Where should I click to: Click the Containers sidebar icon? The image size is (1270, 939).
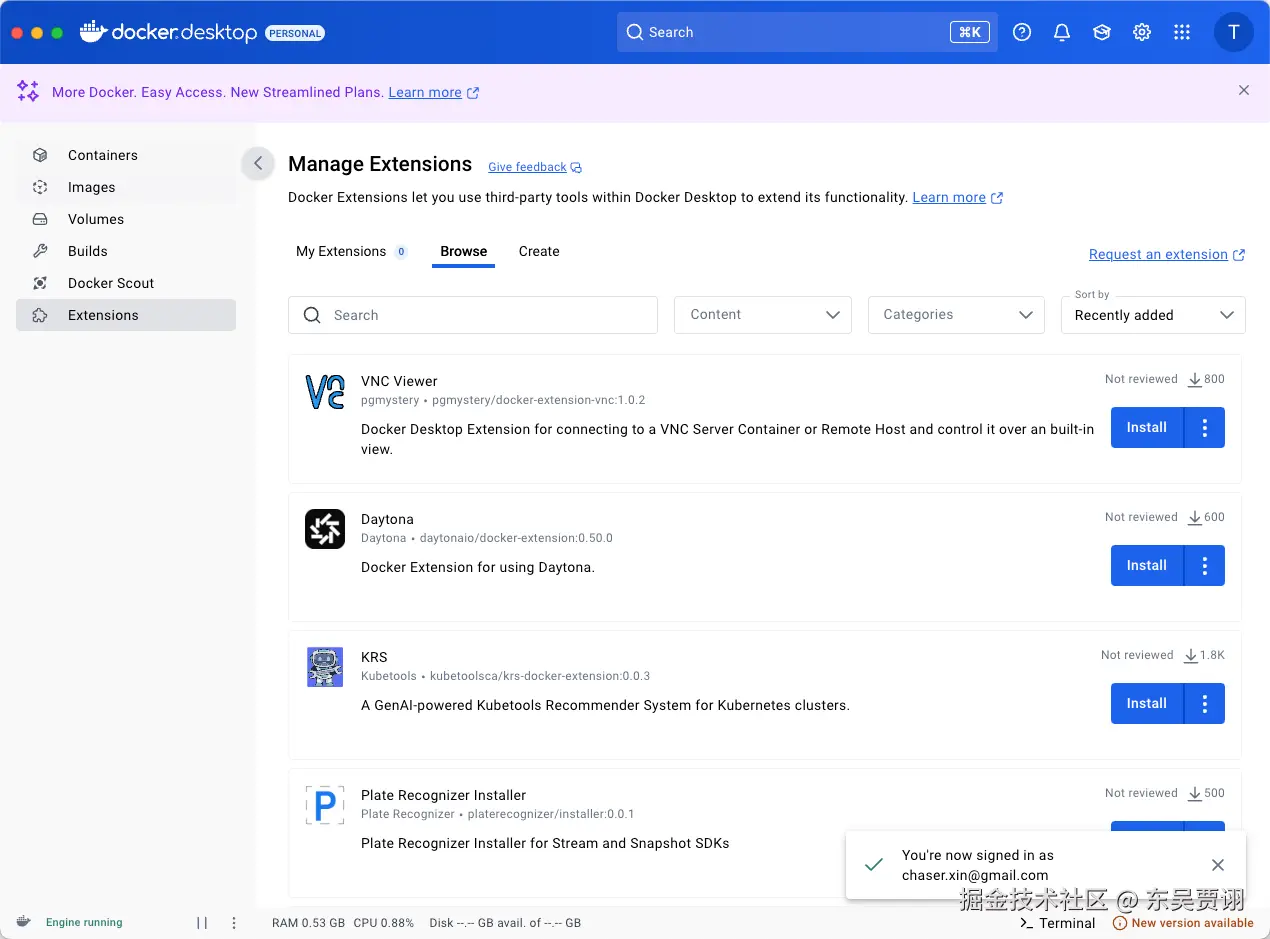coord(40,155)
